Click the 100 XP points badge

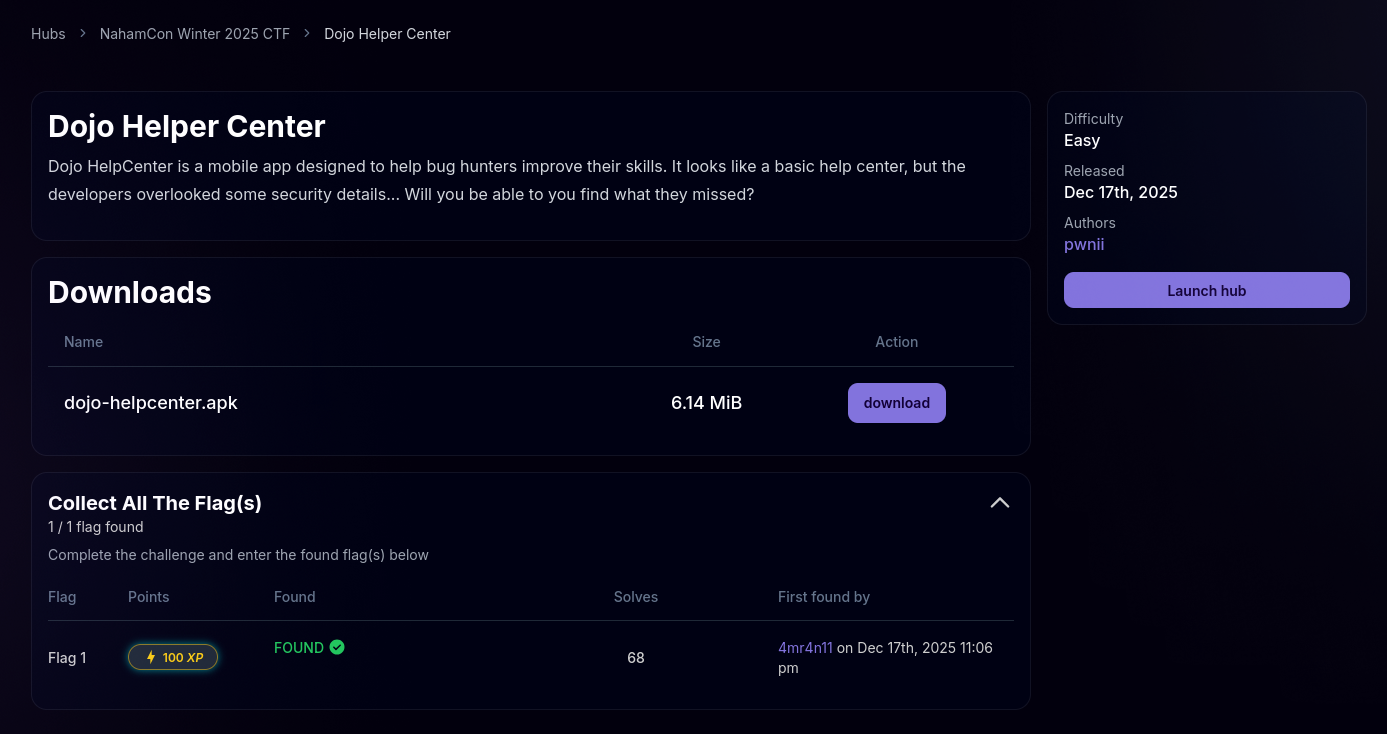(x=173, y=657)
